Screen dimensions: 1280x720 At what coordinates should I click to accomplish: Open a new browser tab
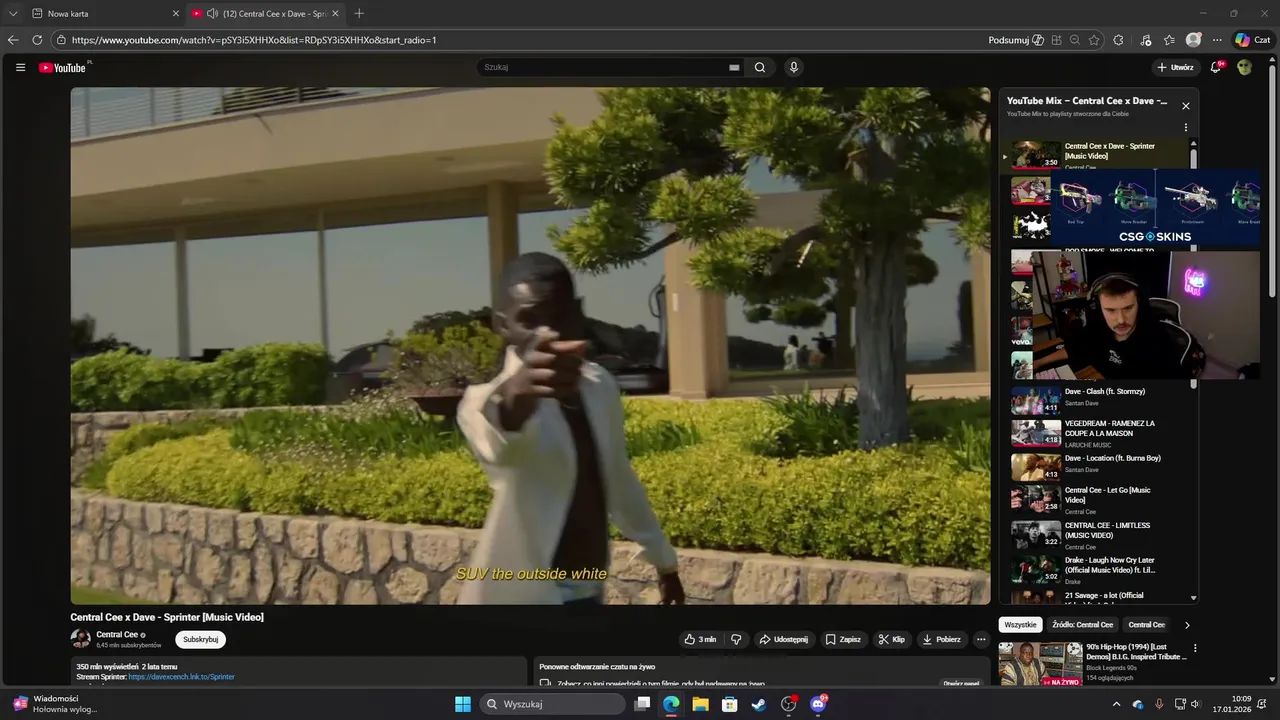click(x=359, y=13)
